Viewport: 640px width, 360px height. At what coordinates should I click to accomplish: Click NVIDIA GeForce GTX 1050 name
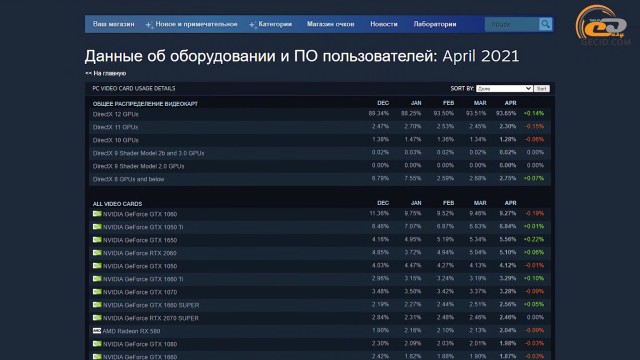tap(140, 266)
